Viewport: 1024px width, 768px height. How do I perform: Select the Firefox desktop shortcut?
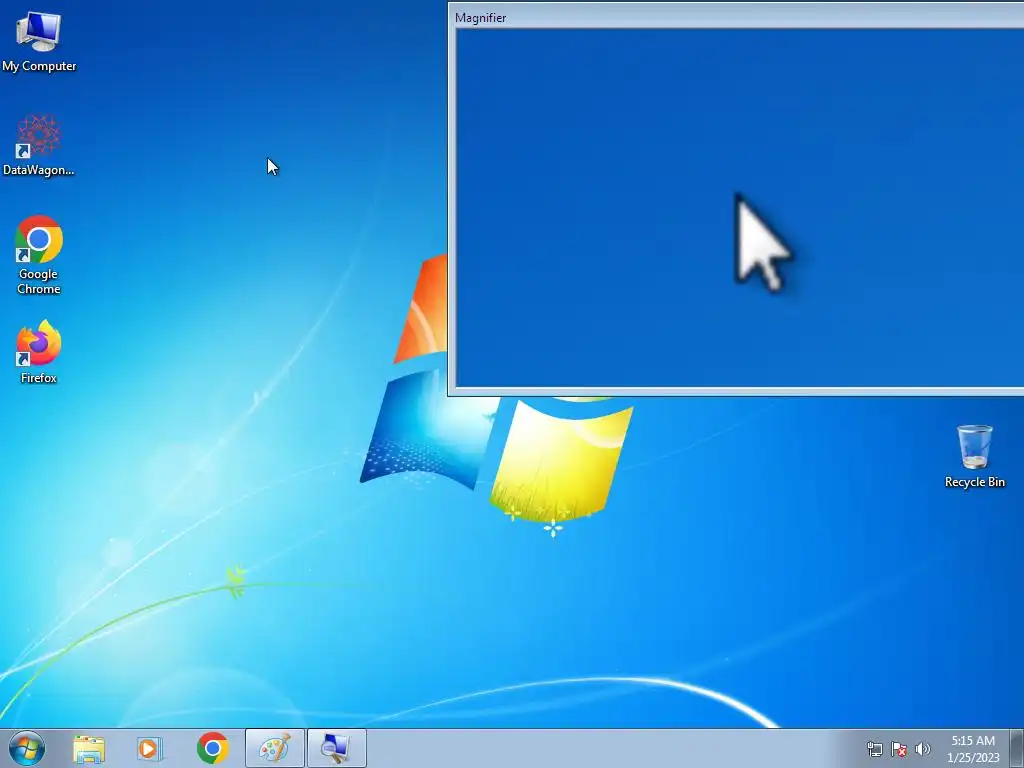(x=39, y=351)
